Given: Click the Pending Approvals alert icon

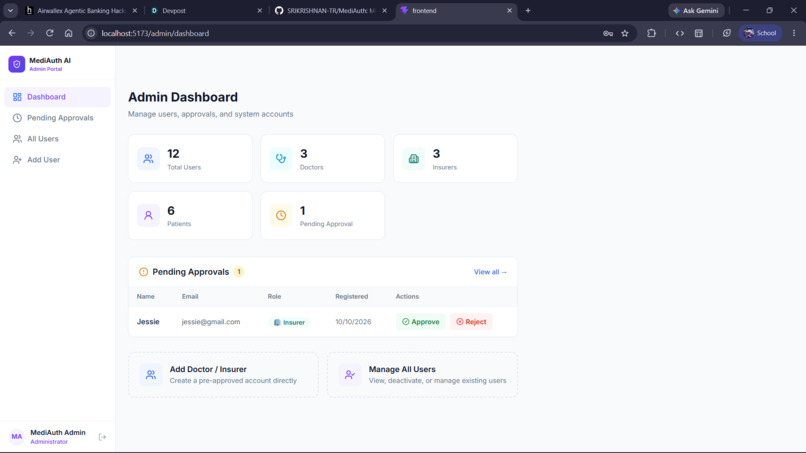Looking at the screenshot, I should click(x=143, y=272).
